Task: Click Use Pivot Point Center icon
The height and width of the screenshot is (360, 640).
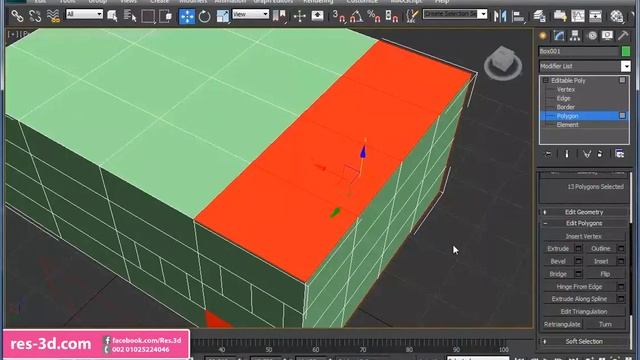Action: 280,16
